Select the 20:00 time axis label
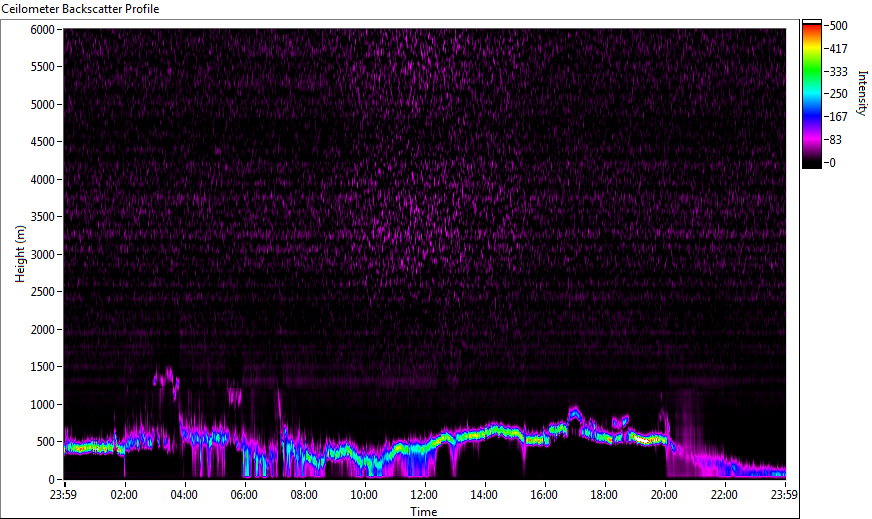The height and width of the screenshot is (519, 872). tap(665, 495)
